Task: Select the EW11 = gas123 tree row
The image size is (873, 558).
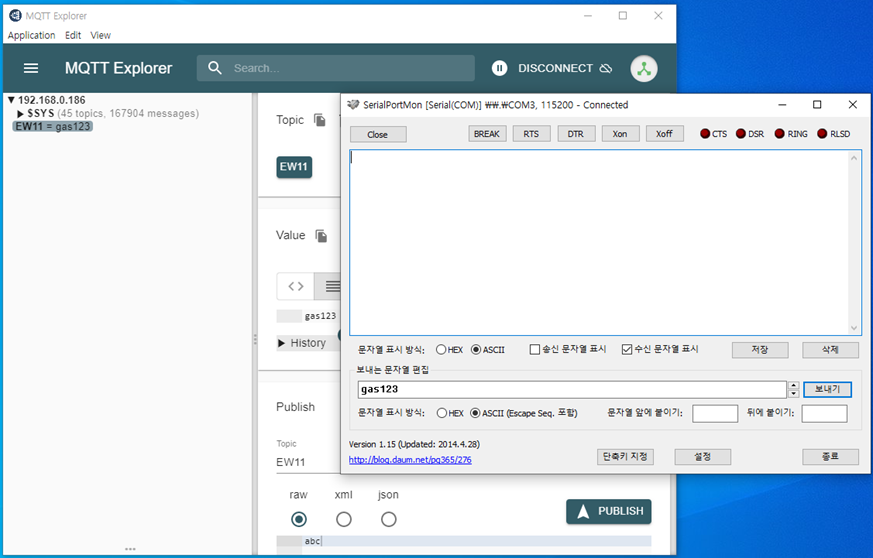Action: 53,126
